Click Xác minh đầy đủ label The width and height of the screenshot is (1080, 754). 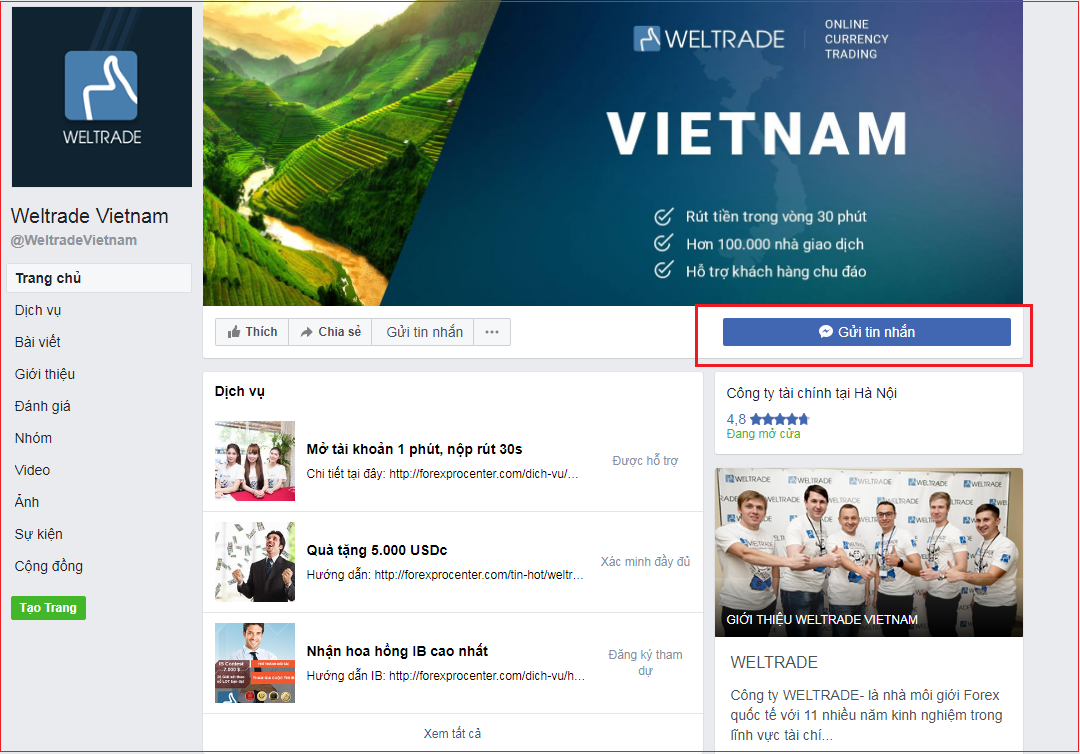coord(645,562)
